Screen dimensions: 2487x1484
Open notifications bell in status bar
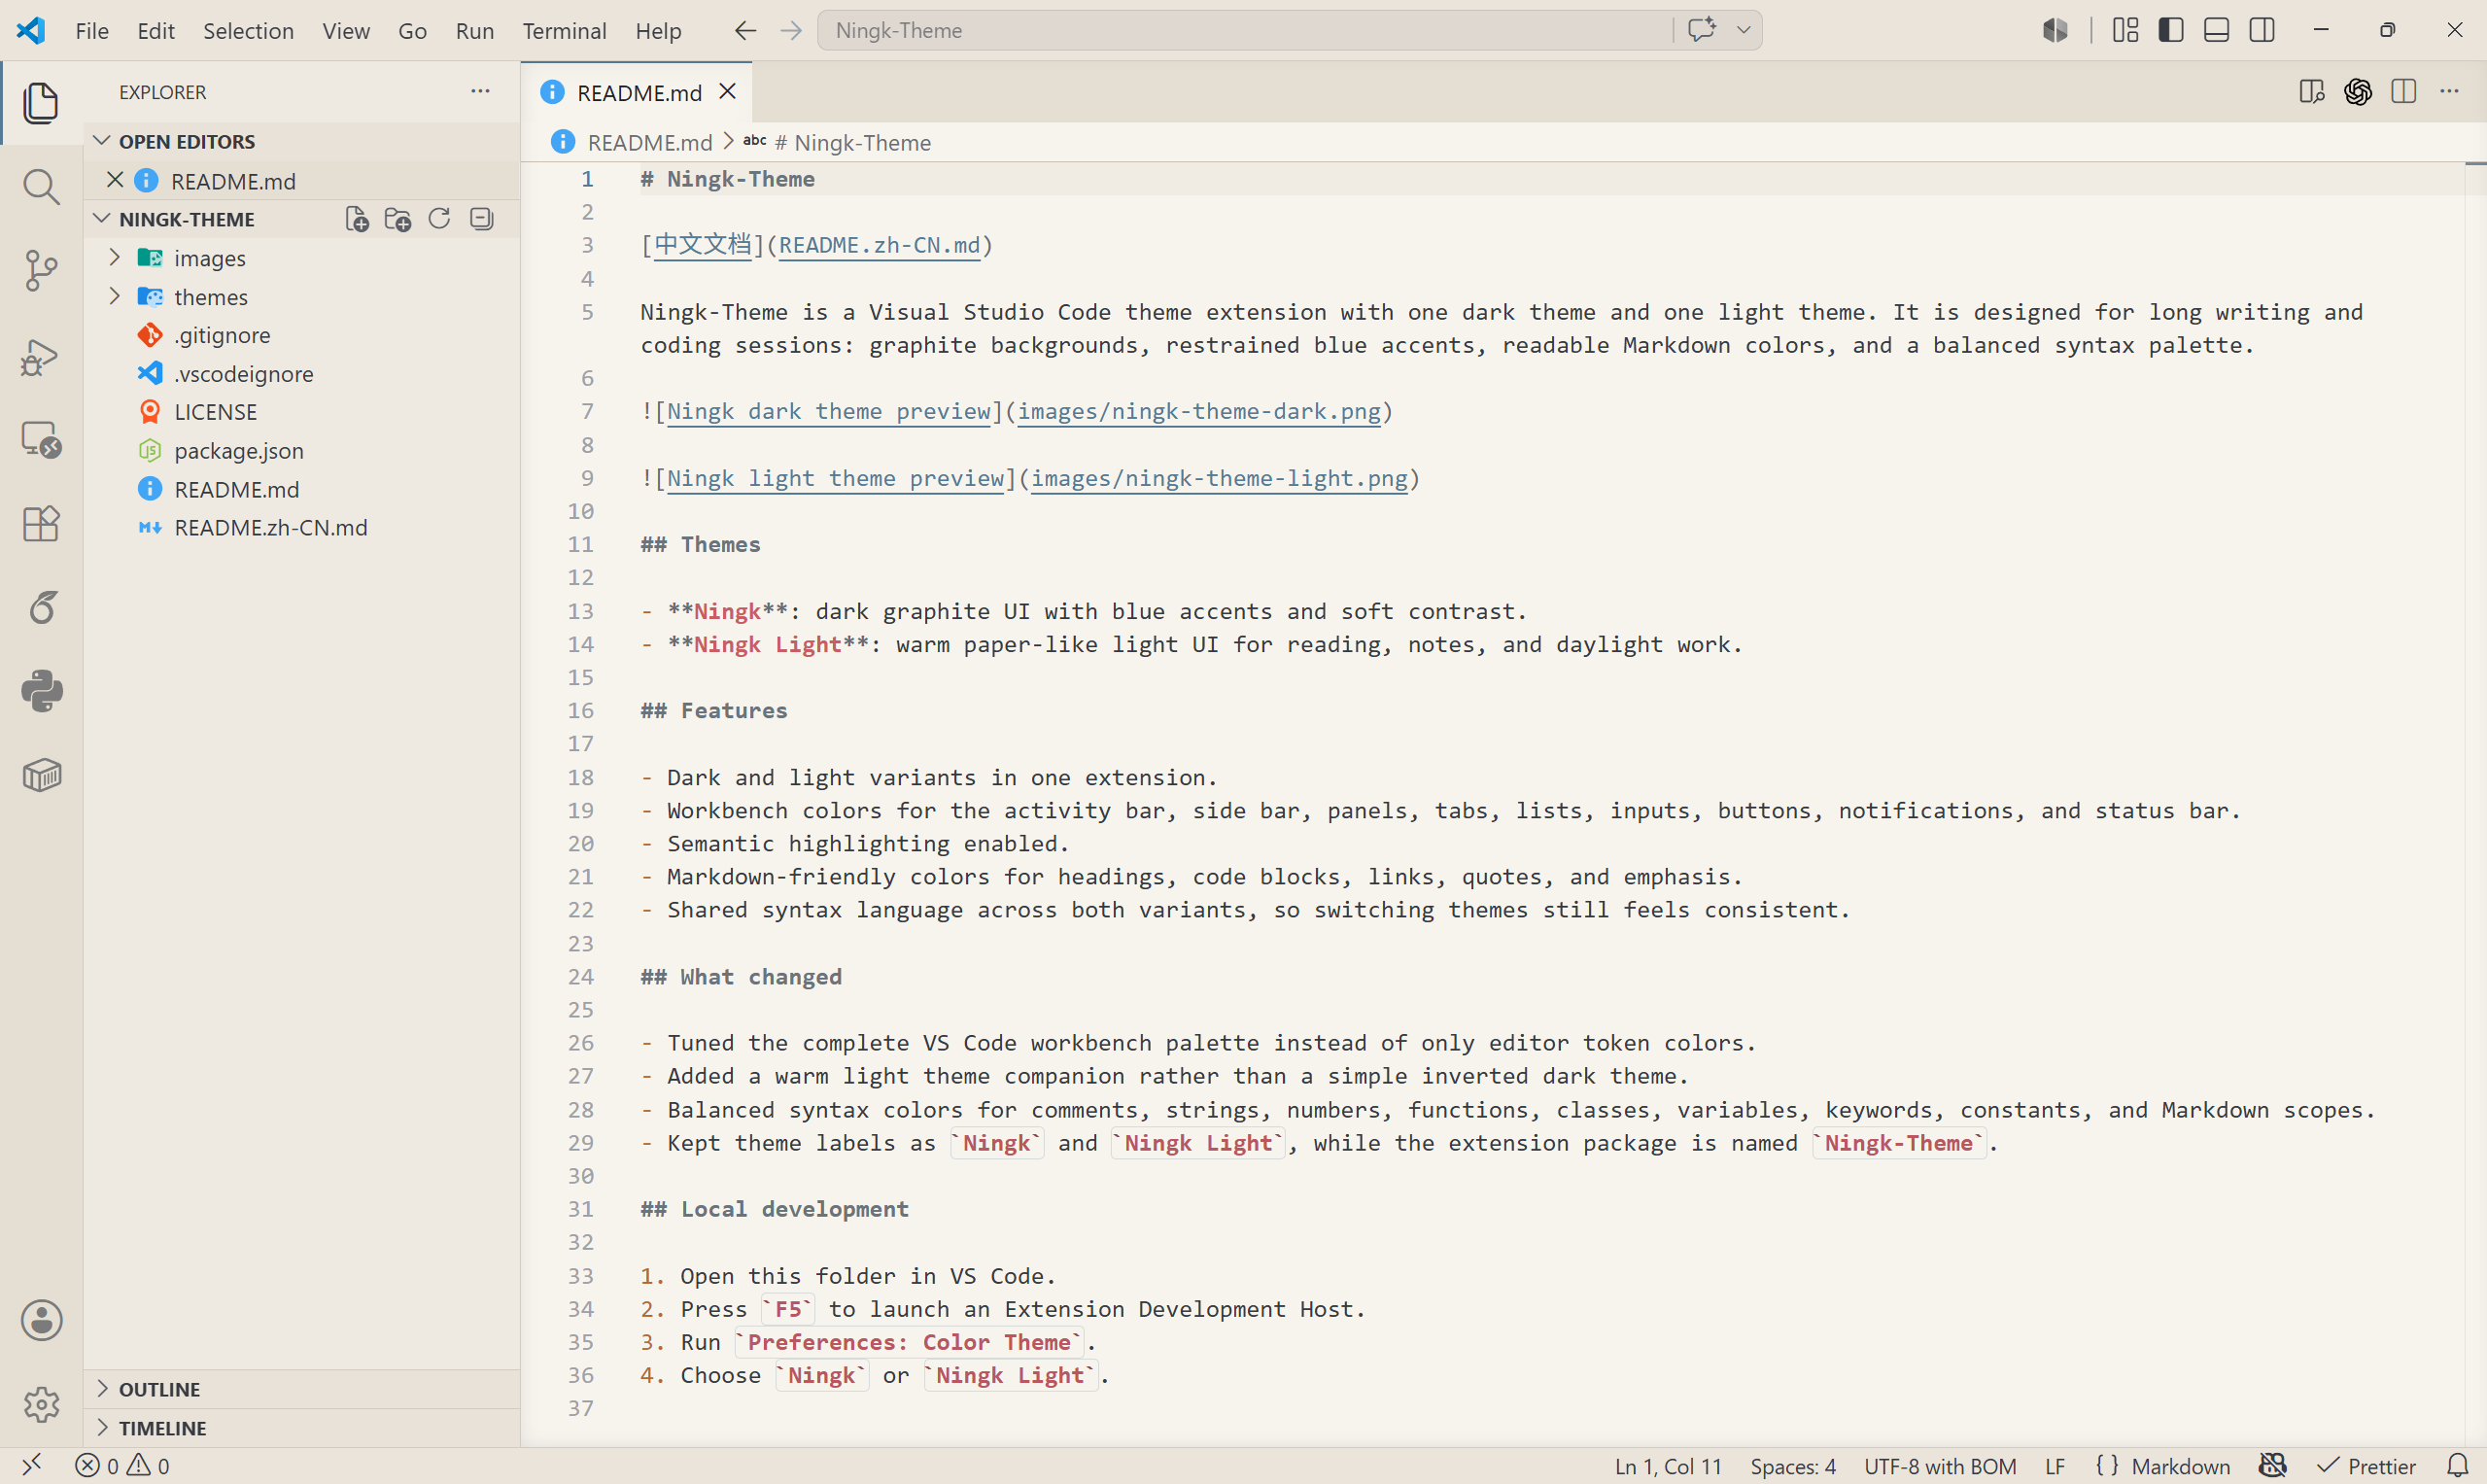pyautogui.click(x=2457, y=1466)
